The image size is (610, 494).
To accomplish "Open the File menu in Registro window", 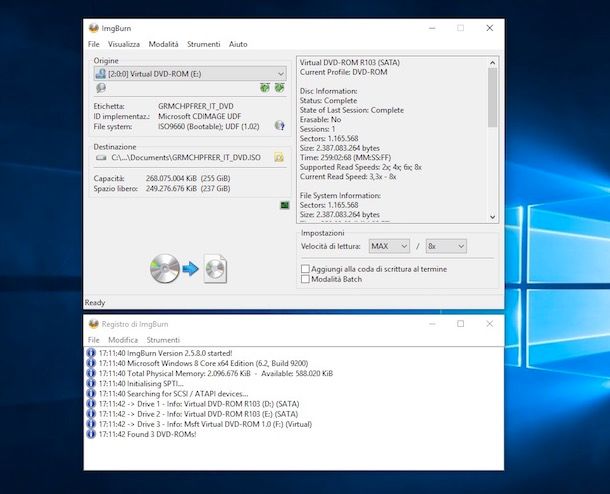I will (94, 340).
